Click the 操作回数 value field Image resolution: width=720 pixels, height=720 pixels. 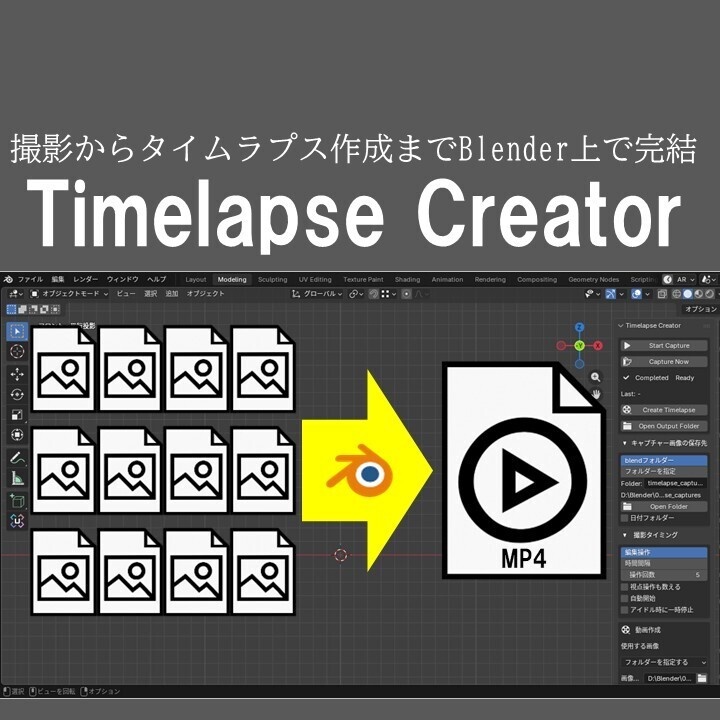[x=664, y=575]
